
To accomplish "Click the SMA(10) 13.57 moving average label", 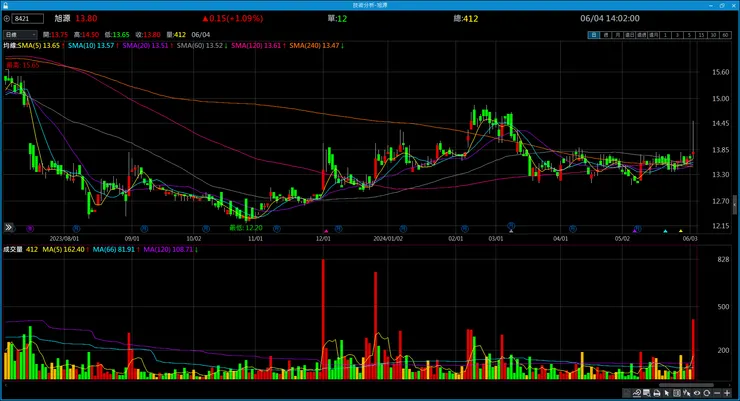I will tap(93, 45).
